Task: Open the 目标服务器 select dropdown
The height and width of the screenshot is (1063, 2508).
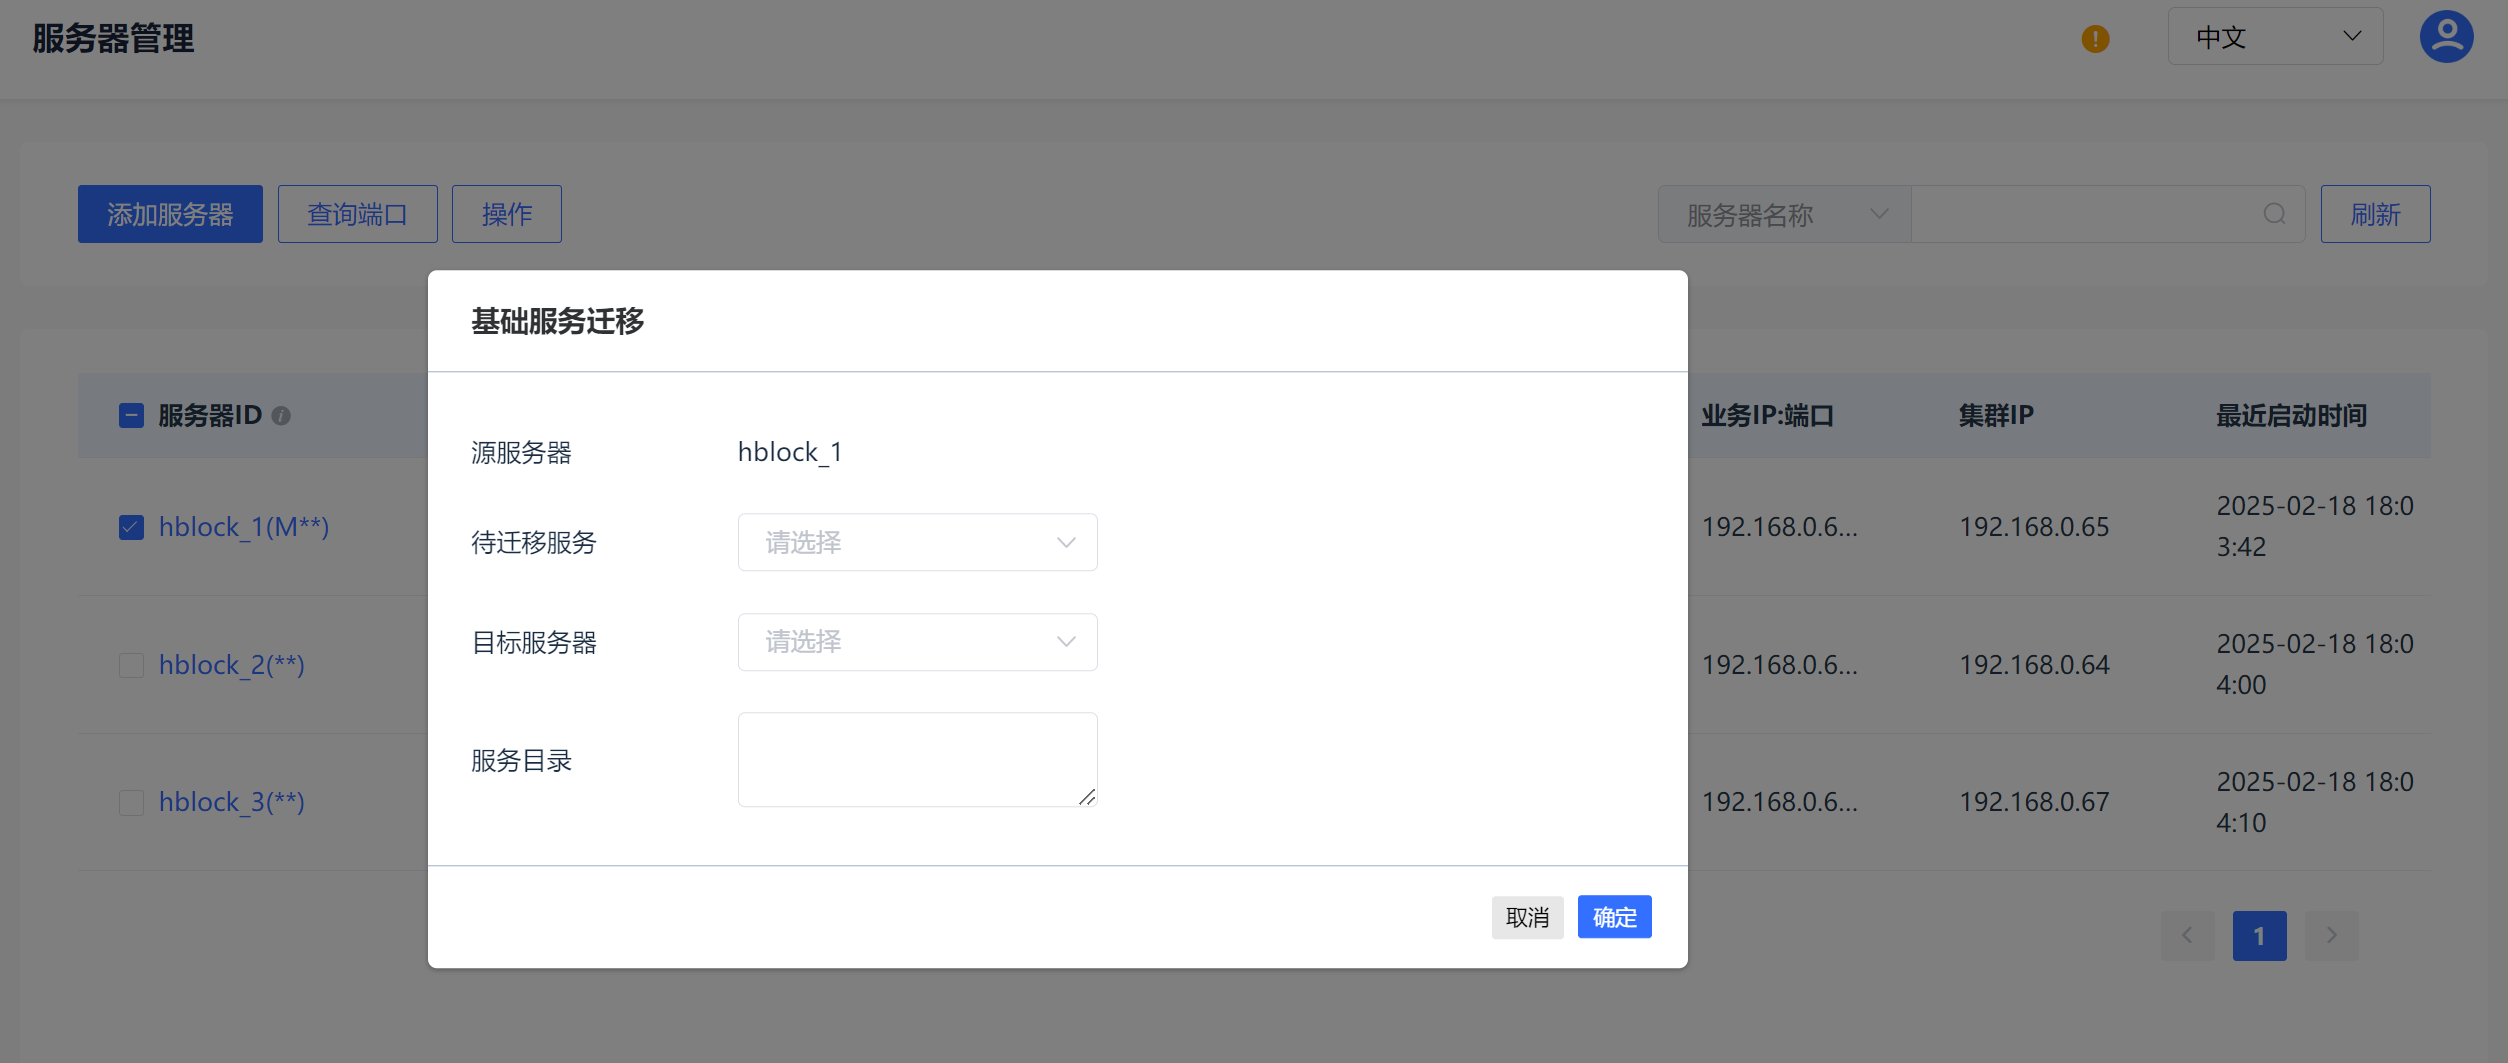Action: (917, 642)
